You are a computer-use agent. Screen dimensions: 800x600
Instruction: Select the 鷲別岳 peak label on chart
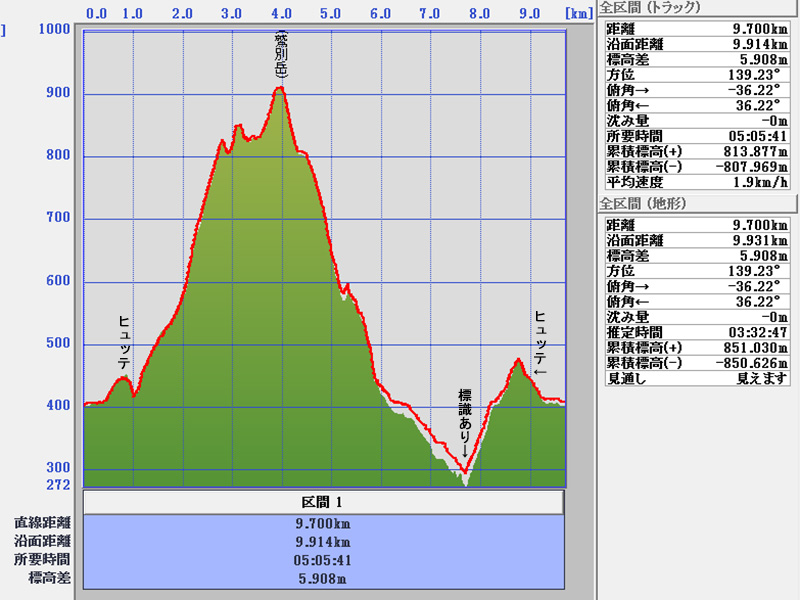click(x=281, y=56)
